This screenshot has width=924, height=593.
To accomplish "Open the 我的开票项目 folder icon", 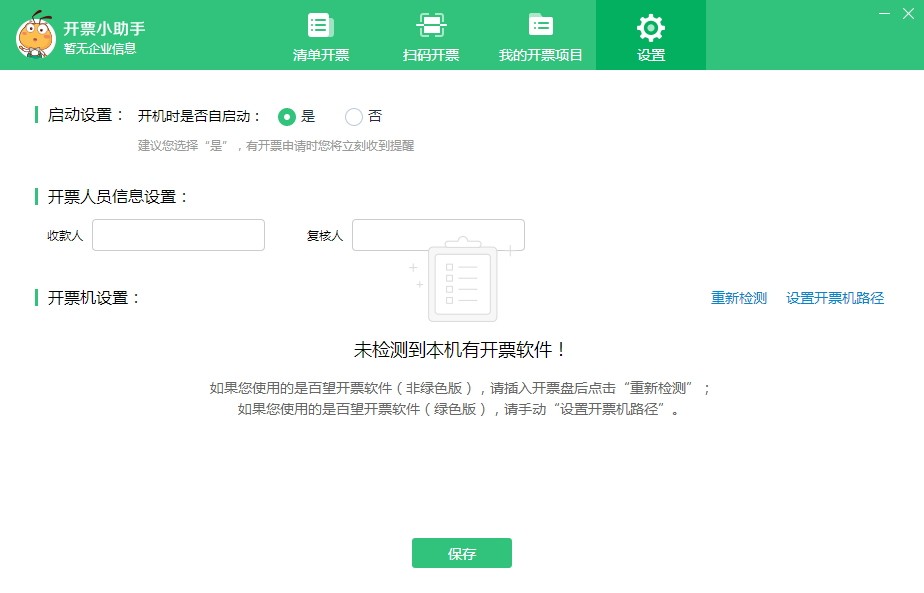I will pyautogui.click(x=540, y=25).
